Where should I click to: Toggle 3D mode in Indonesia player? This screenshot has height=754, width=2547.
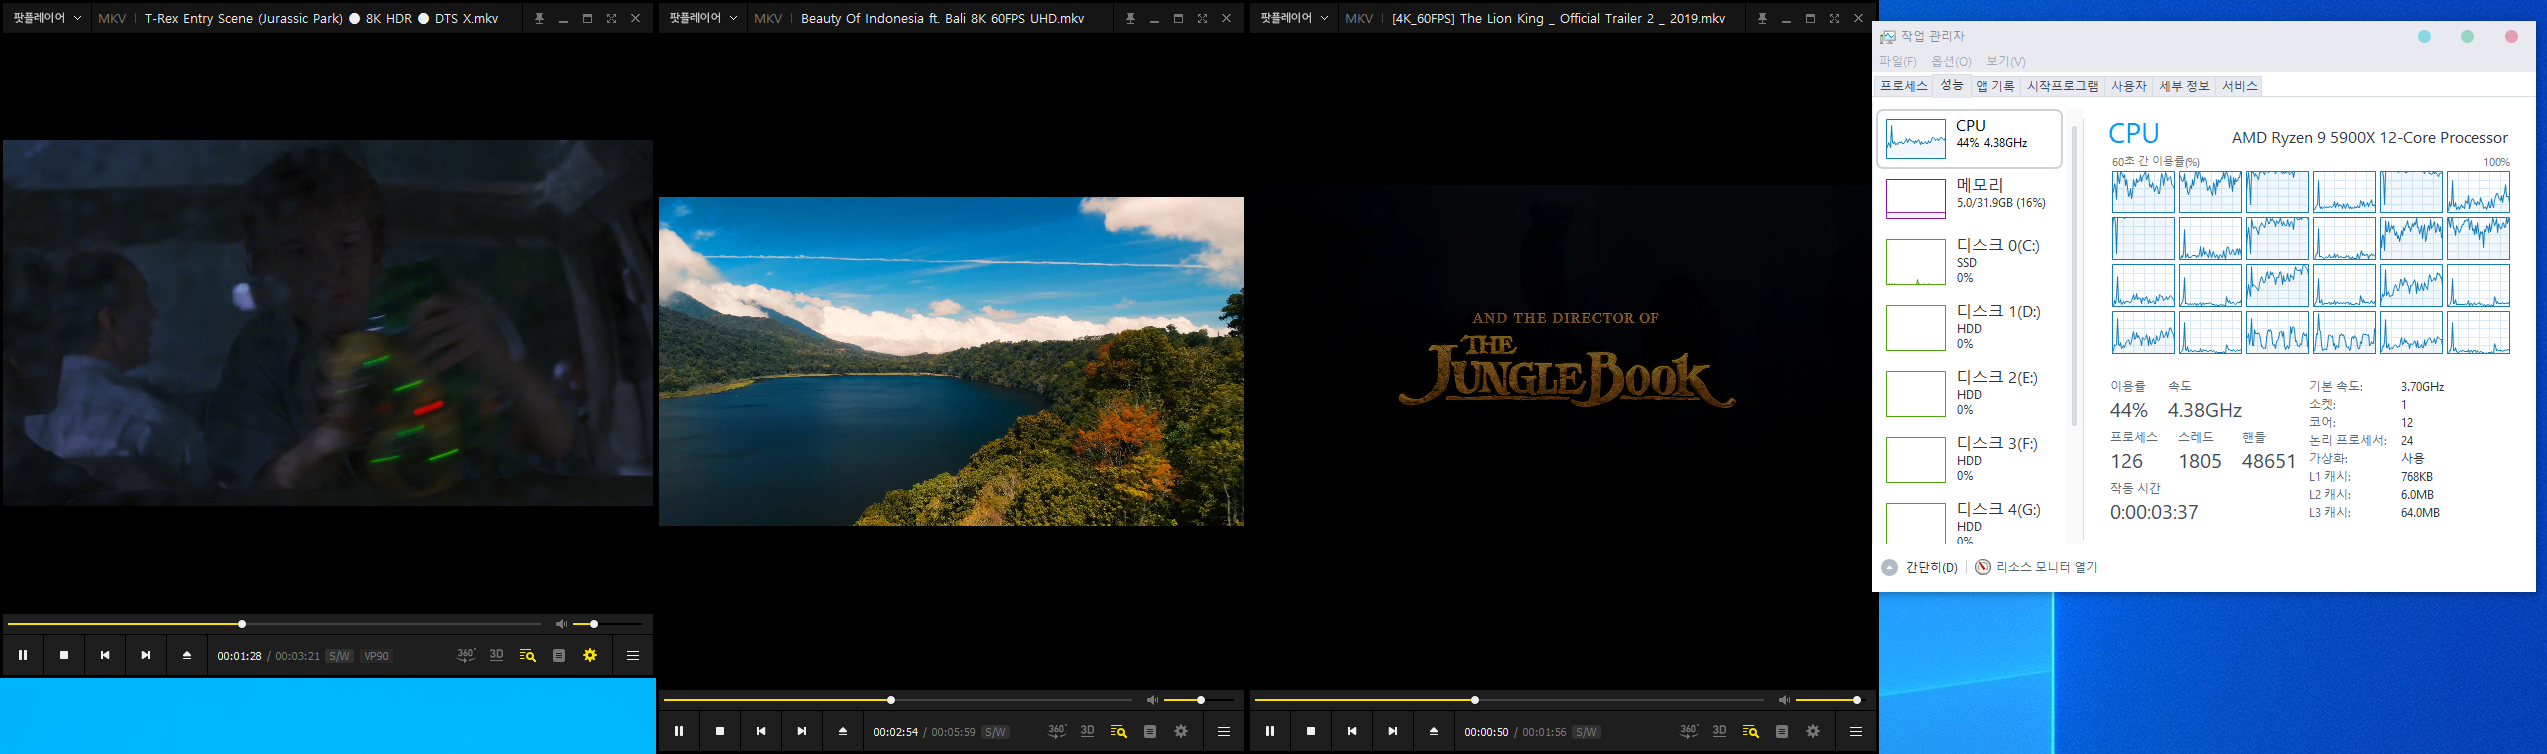click(1088, 731)
